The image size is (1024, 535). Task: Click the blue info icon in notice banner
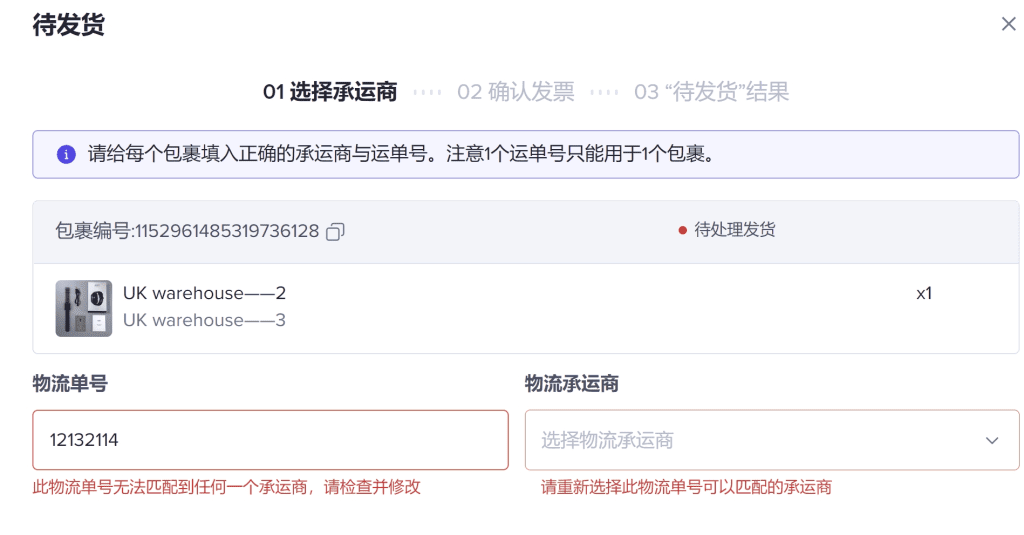pyautogui.click(x=66, y=154)
